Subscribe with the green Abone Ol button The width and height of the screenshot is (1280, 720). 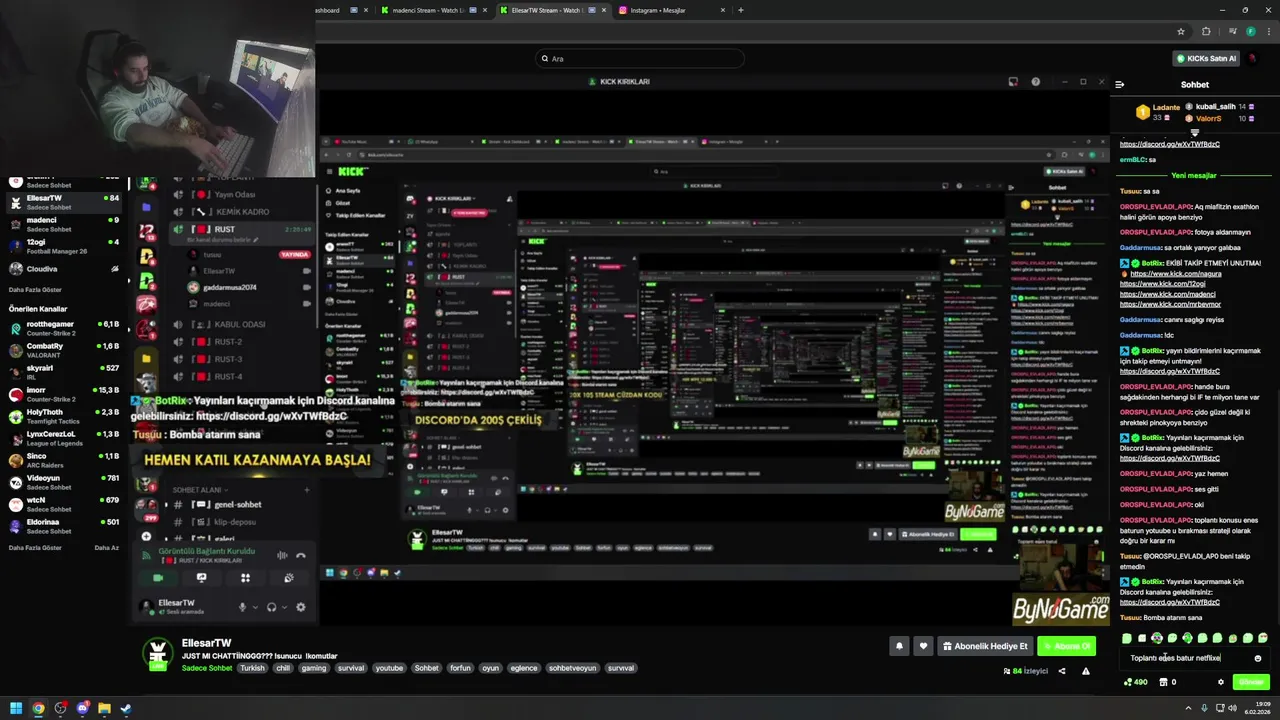click(x=1066, y=646)
